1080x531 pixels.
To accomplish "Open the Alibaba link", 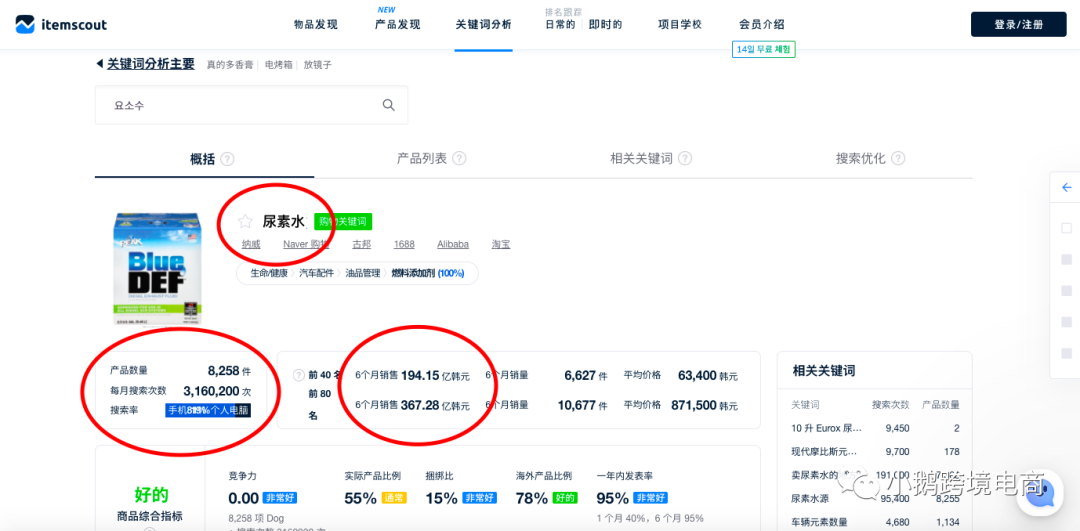I will pos(453,244).
